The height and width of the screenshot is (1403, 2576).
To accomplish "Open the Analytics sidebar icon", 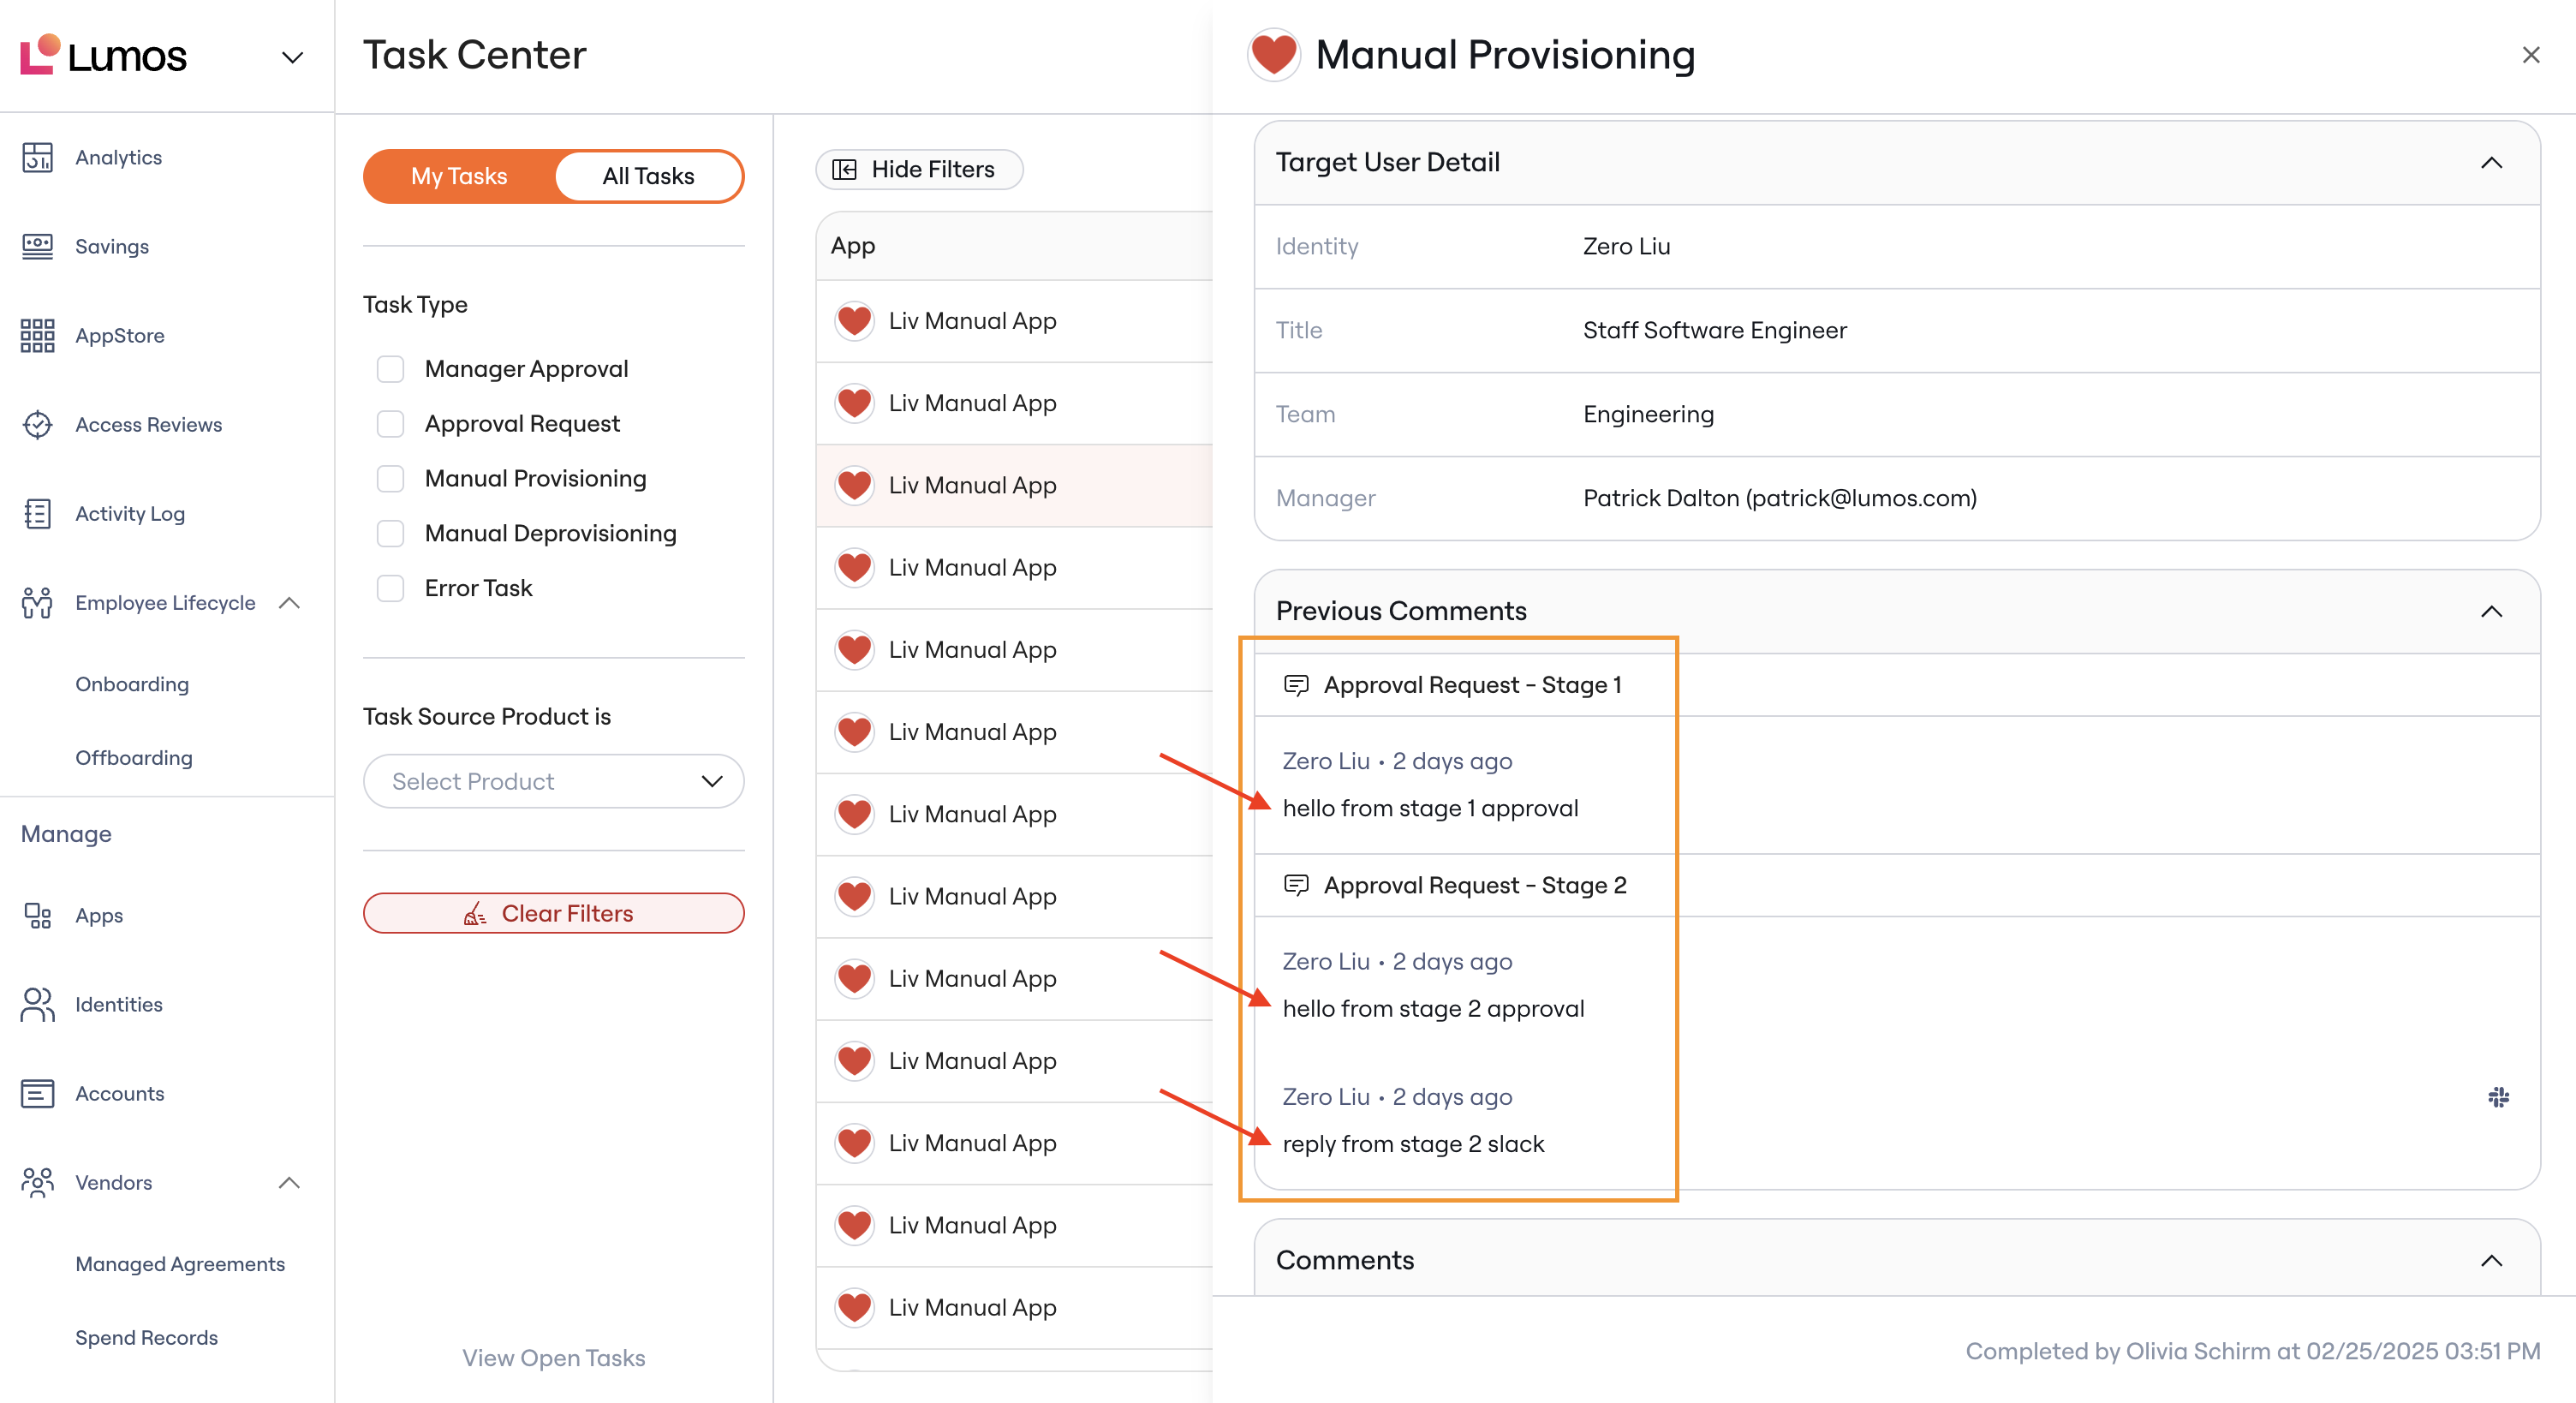I will [37, 157].
